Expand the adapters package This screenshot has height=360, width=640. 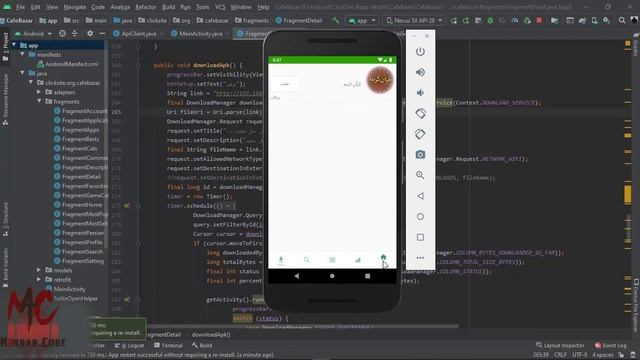[x=39, y=92]
